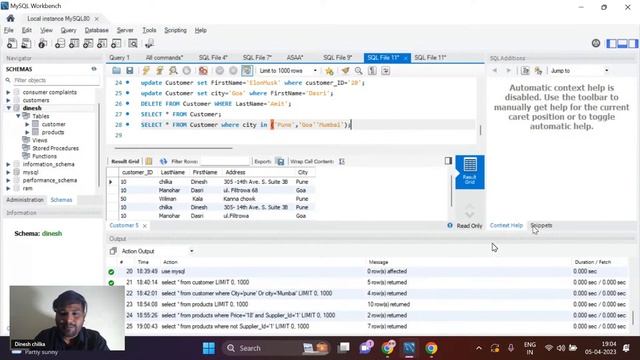
Task: Select Stored Procedures in schema tree
Action: [55, 148]
